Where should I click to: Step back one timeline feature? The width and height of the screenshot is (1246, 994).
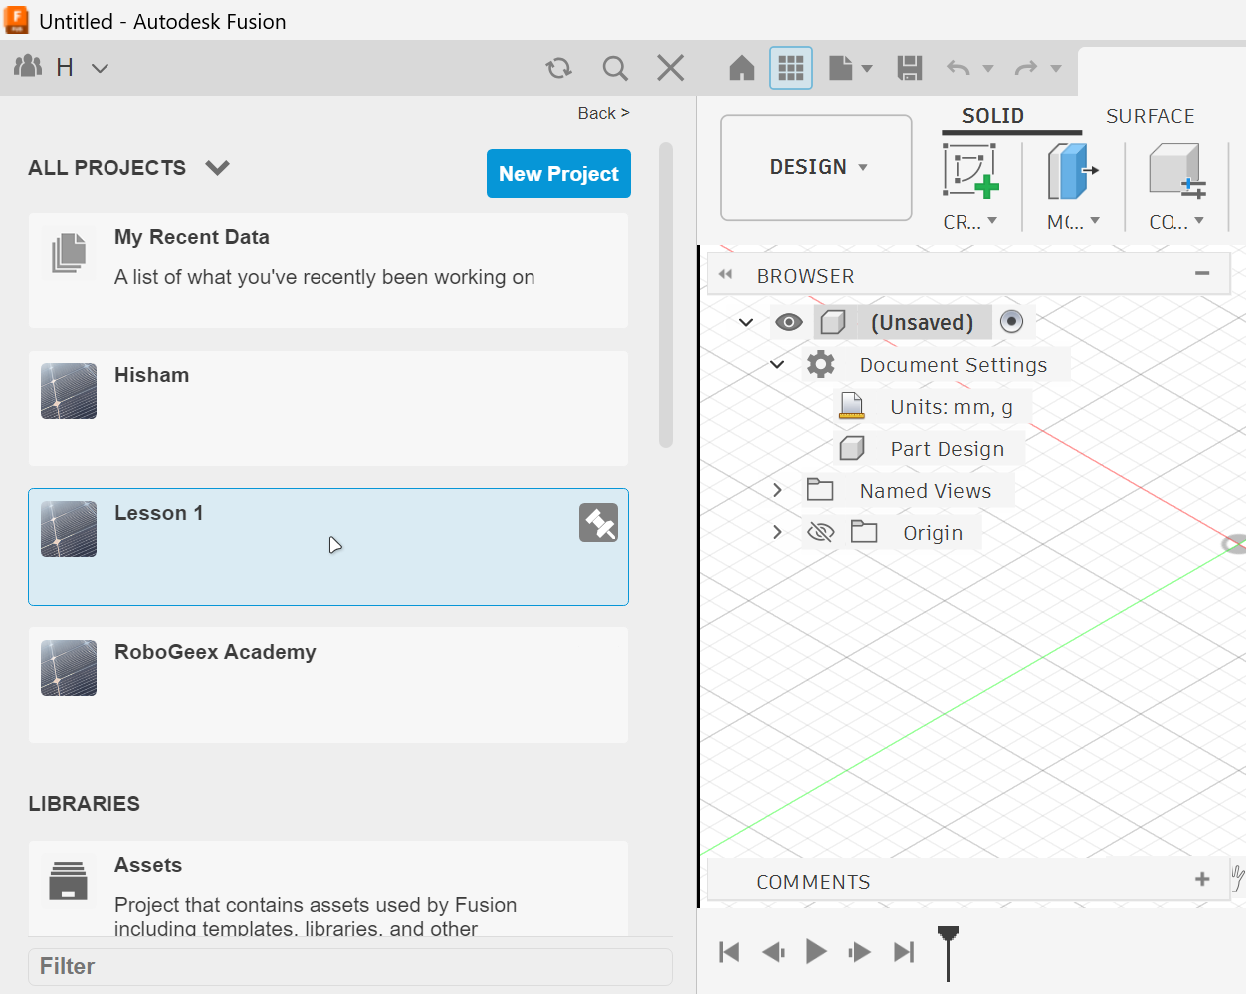[773, 952]
